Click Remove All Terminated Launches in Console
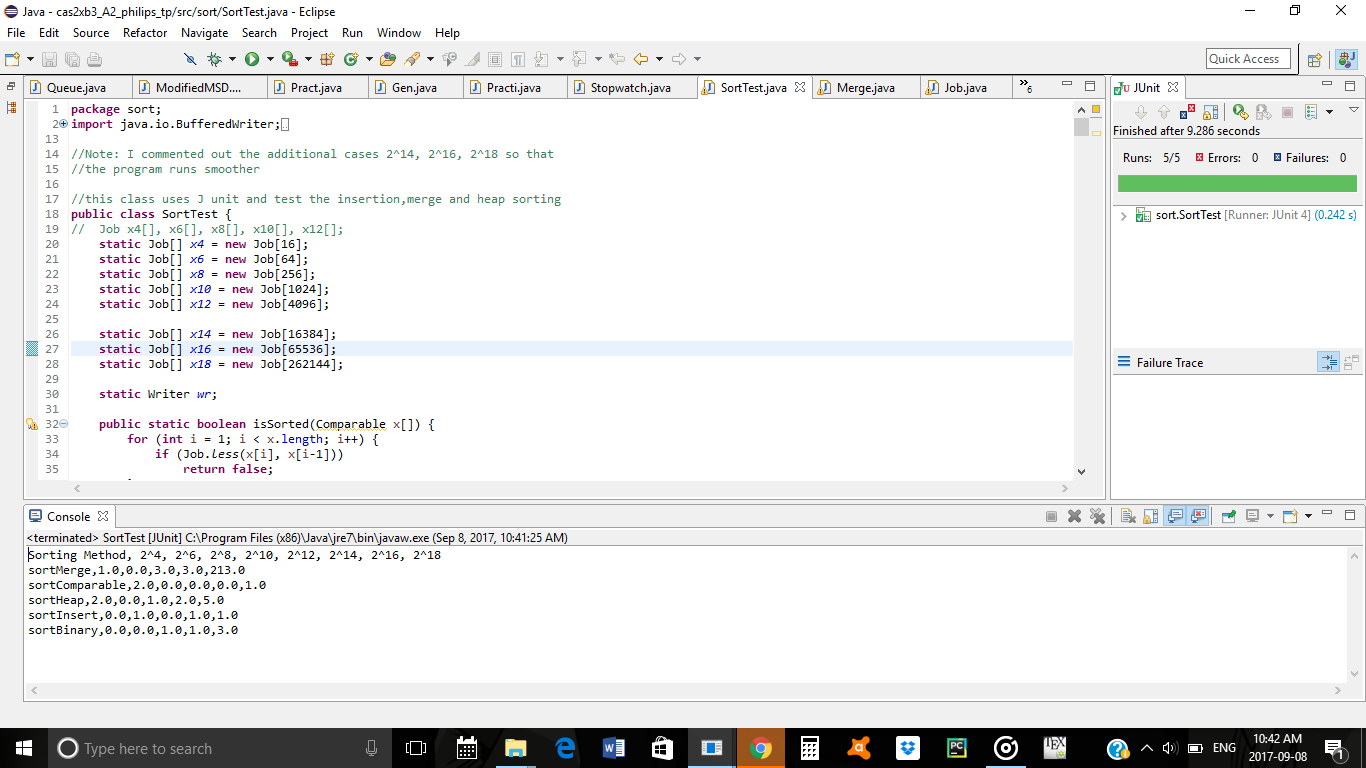Image resolution: width=1366 pixels, height=768 pixels. [x=1097, y=516]
